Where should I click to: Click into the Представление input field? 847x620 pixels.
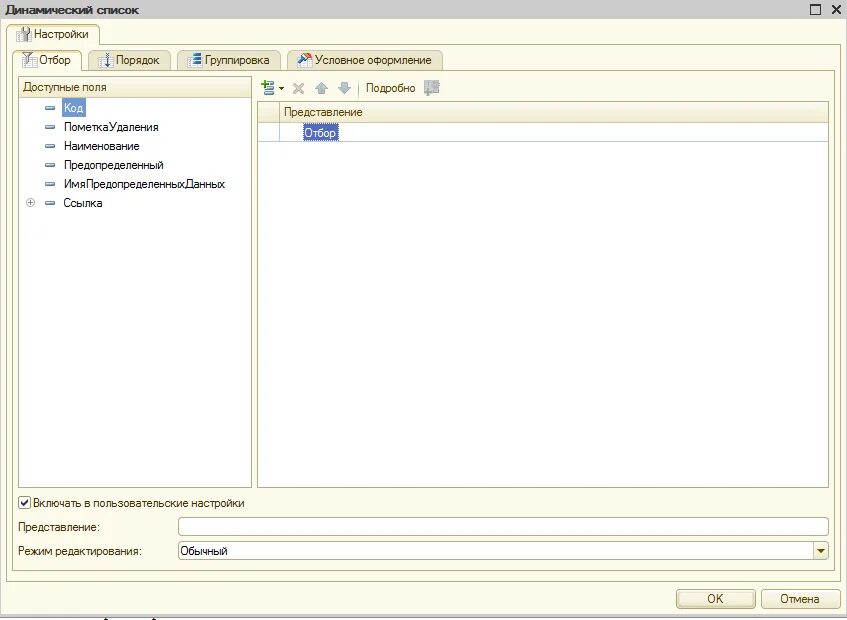[x=503, y=527]
